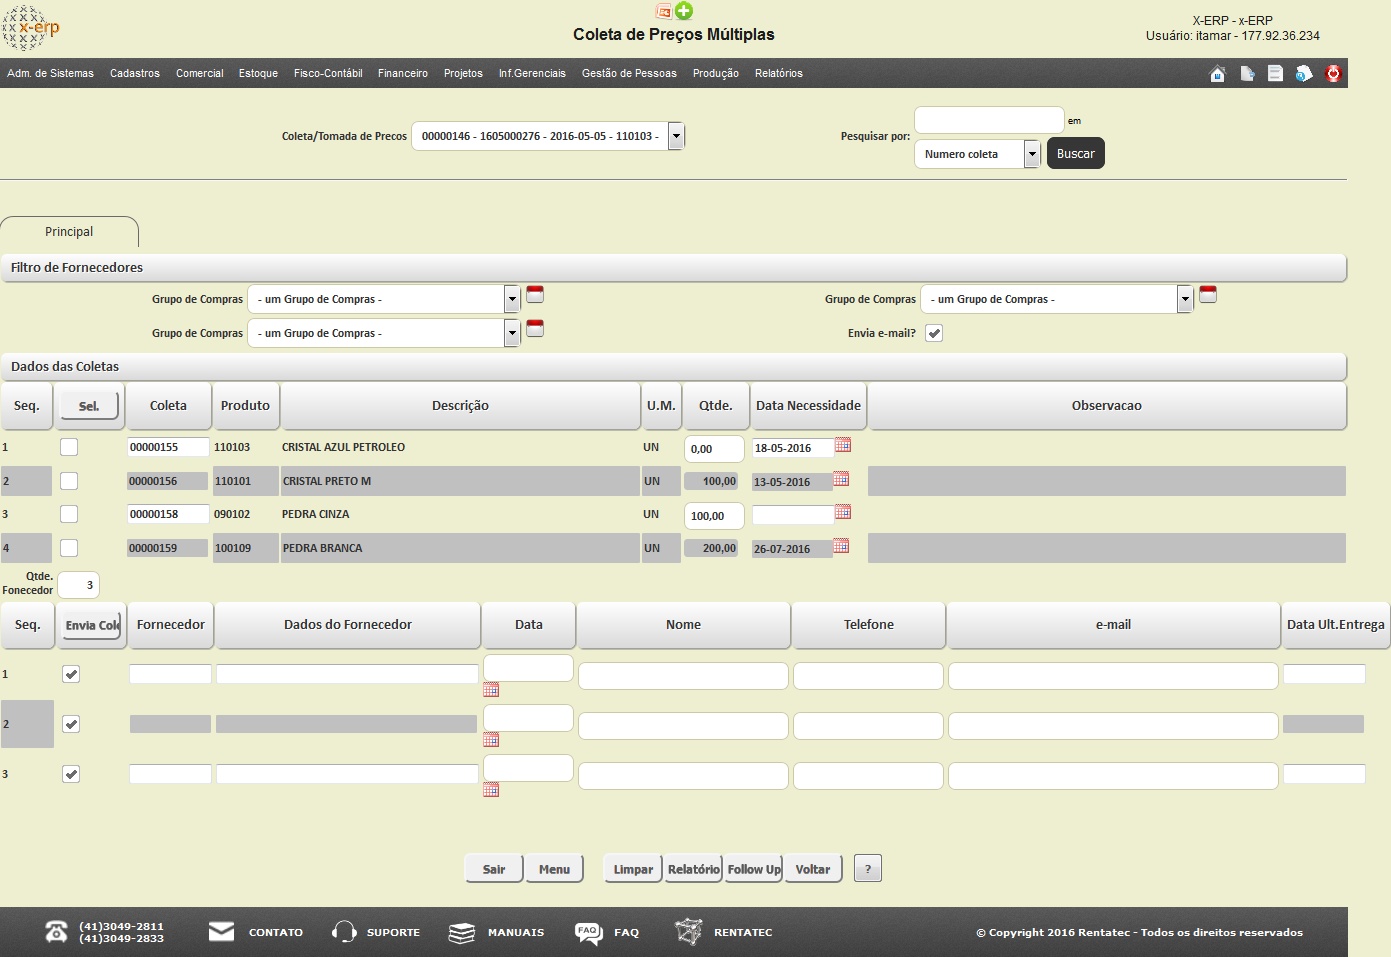Click the question mark help button
The image size is (1391, 957).
[x=868, y=869]
